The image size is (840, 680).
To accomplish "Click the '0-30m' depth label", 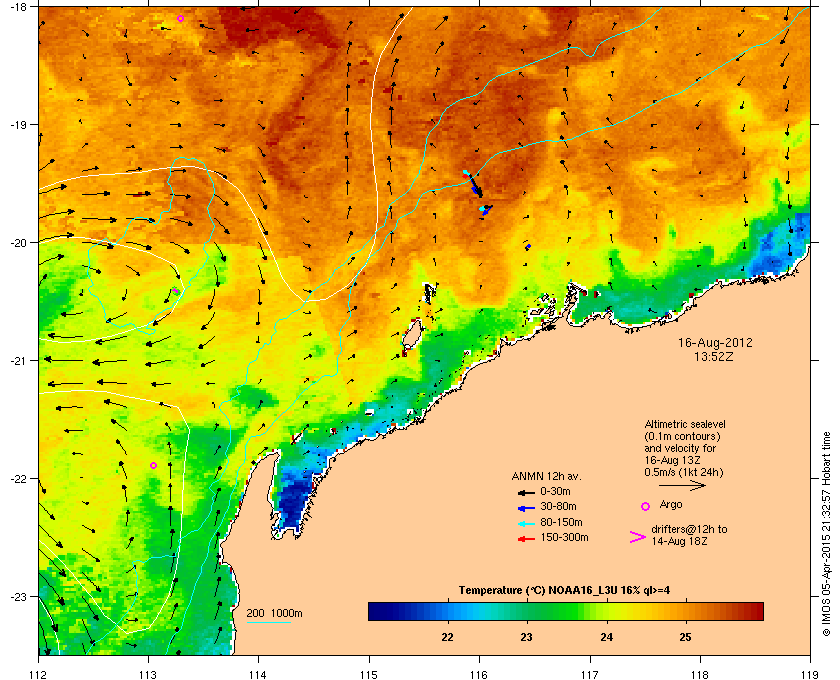I will click(x=556, y=491).
